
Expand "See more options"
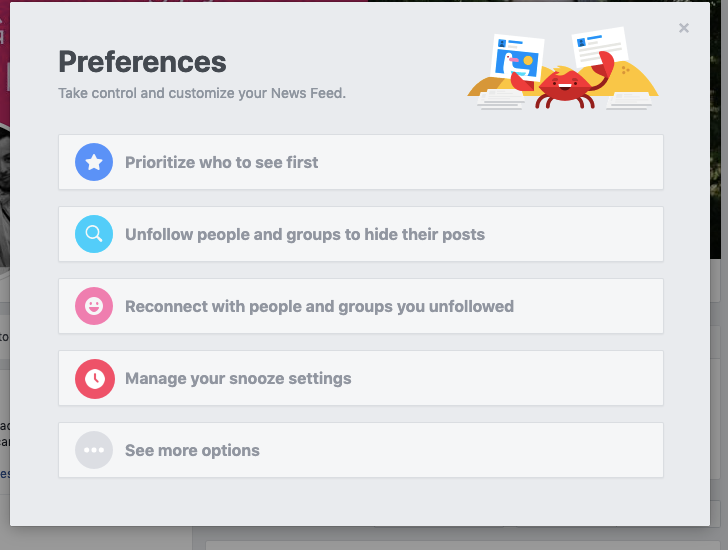click(x=192, y=450)
